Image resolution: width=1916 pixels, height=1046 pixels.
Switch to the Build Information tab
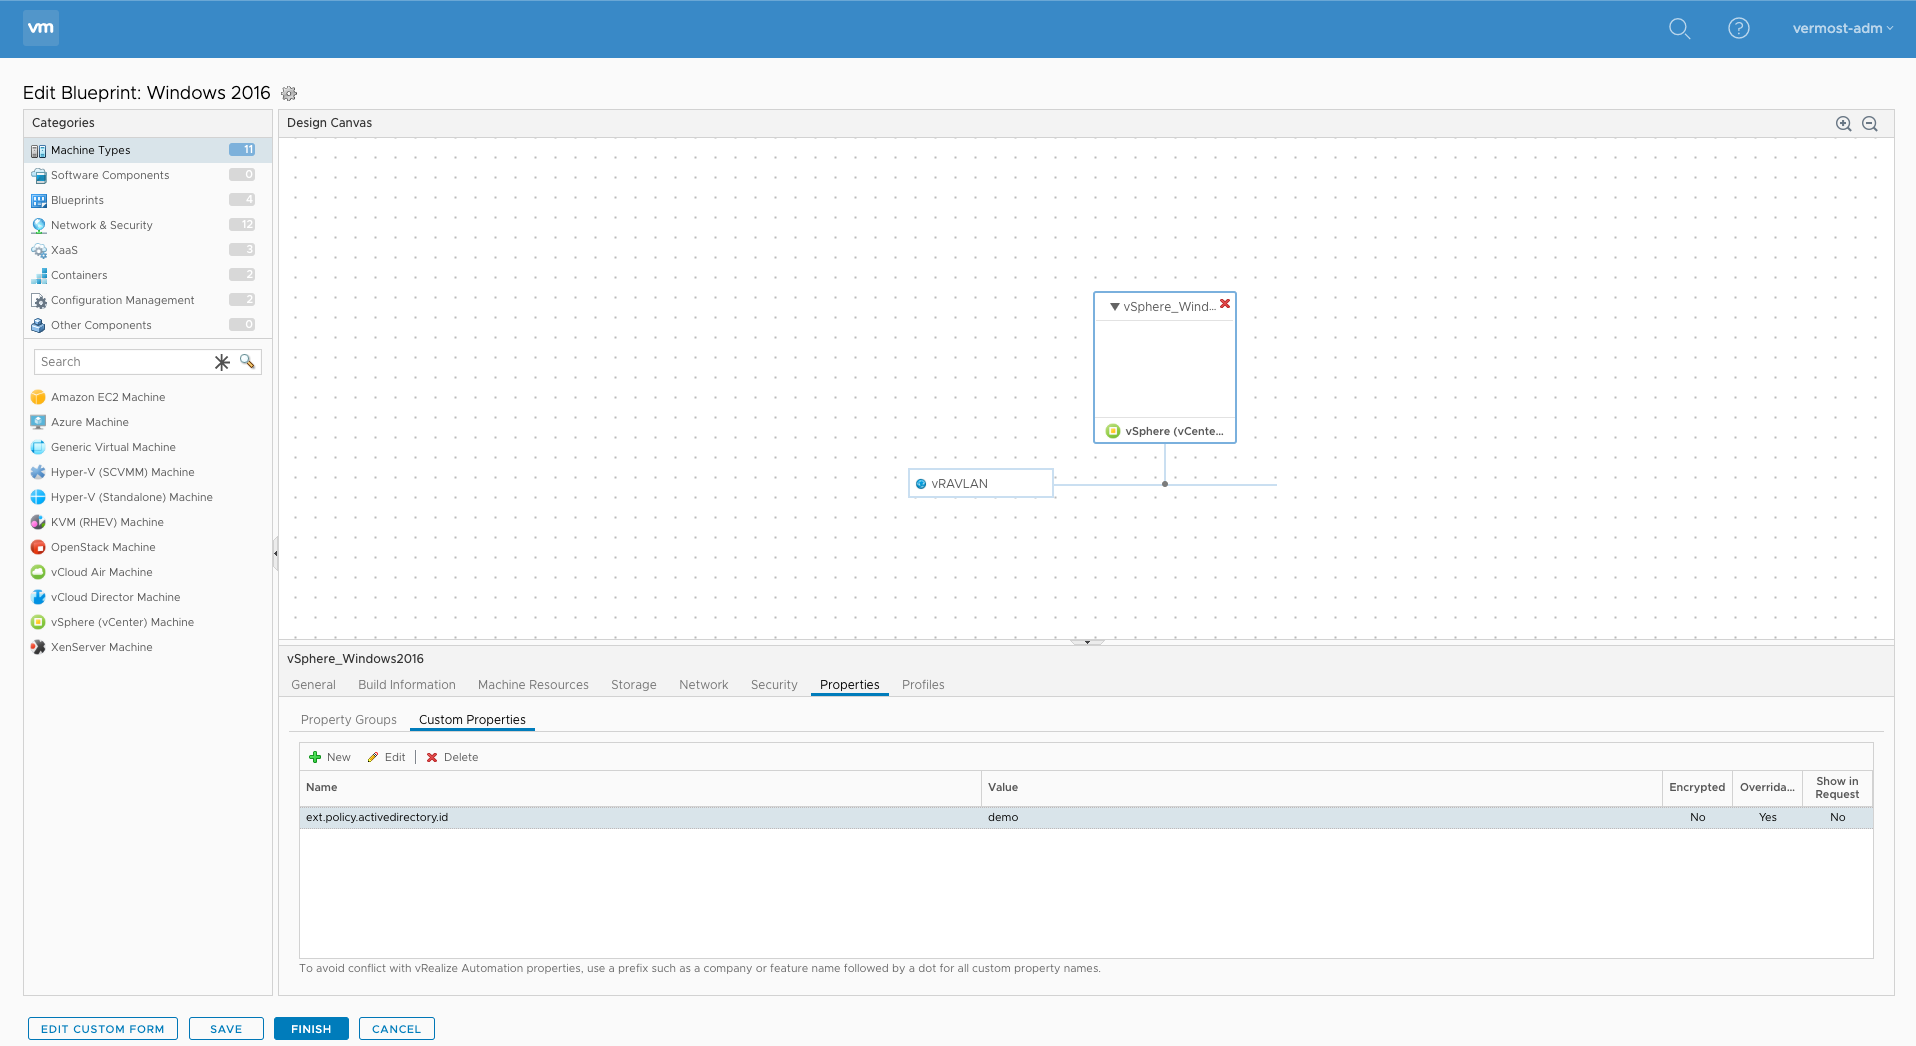[x=407, y=685]
